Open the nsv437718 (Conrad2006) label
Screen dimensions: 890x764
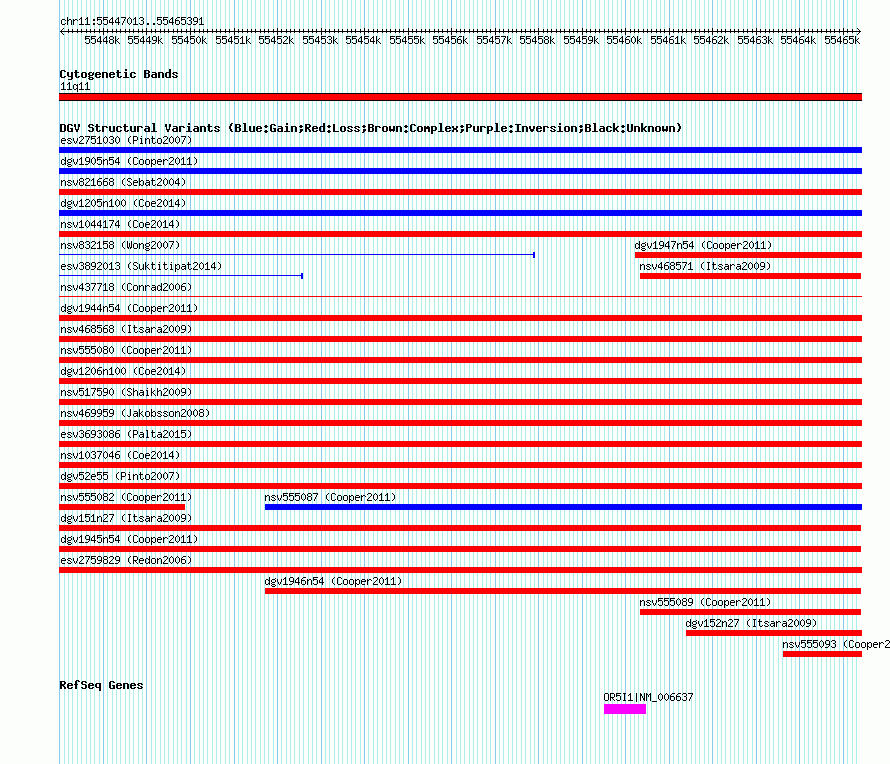pyautogui.click(x=126, y=287)
